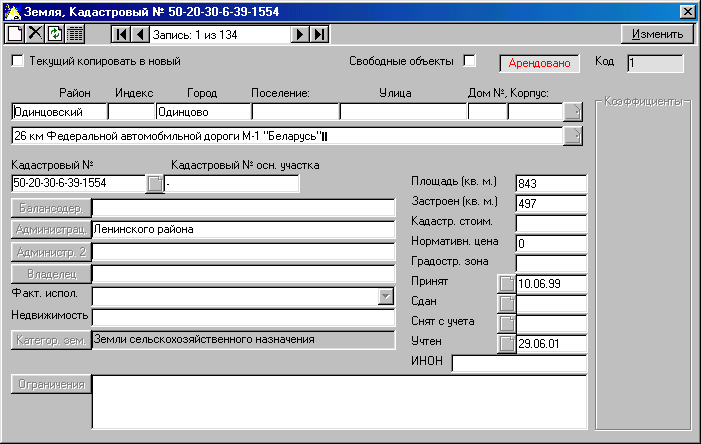Toggle the Свободные объекты checkbox

tap(469, 61)
